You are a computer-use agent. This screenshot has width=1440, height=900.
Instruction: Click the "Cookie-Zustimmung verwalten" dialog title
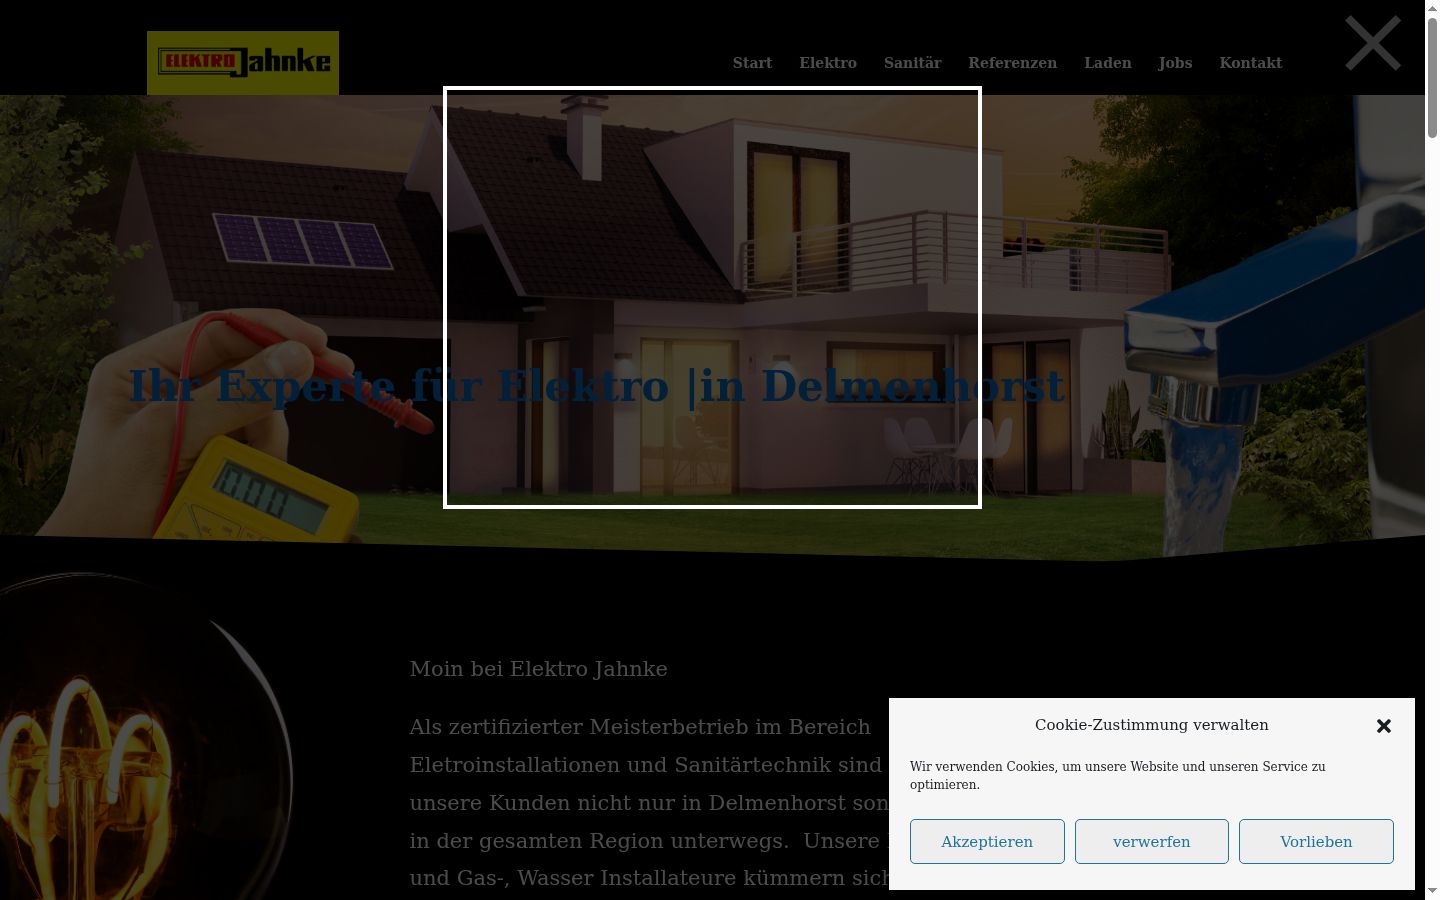[1151, 725]
